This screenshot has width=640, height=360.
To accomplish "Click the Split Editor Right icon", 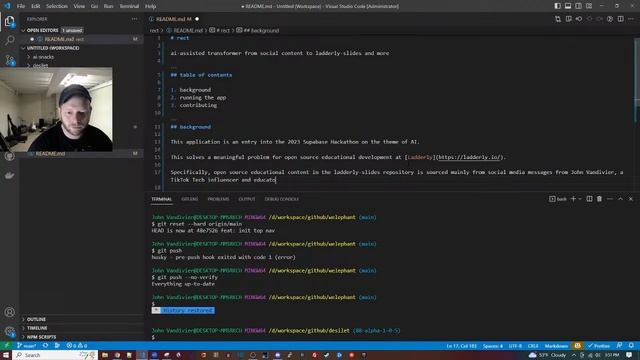I will point(620,19).
